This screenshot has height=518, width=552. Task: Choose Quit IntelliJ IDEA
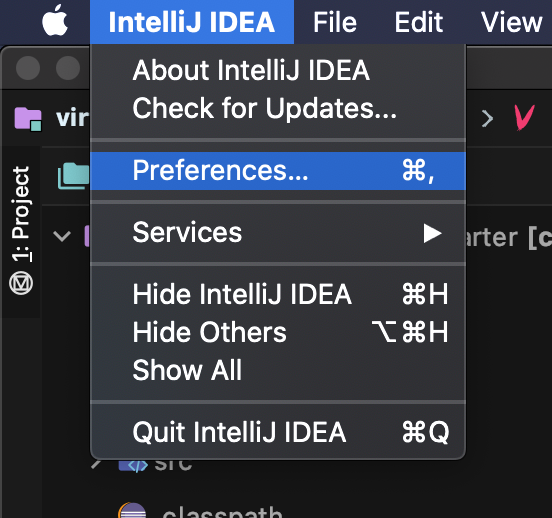(278, 432)
